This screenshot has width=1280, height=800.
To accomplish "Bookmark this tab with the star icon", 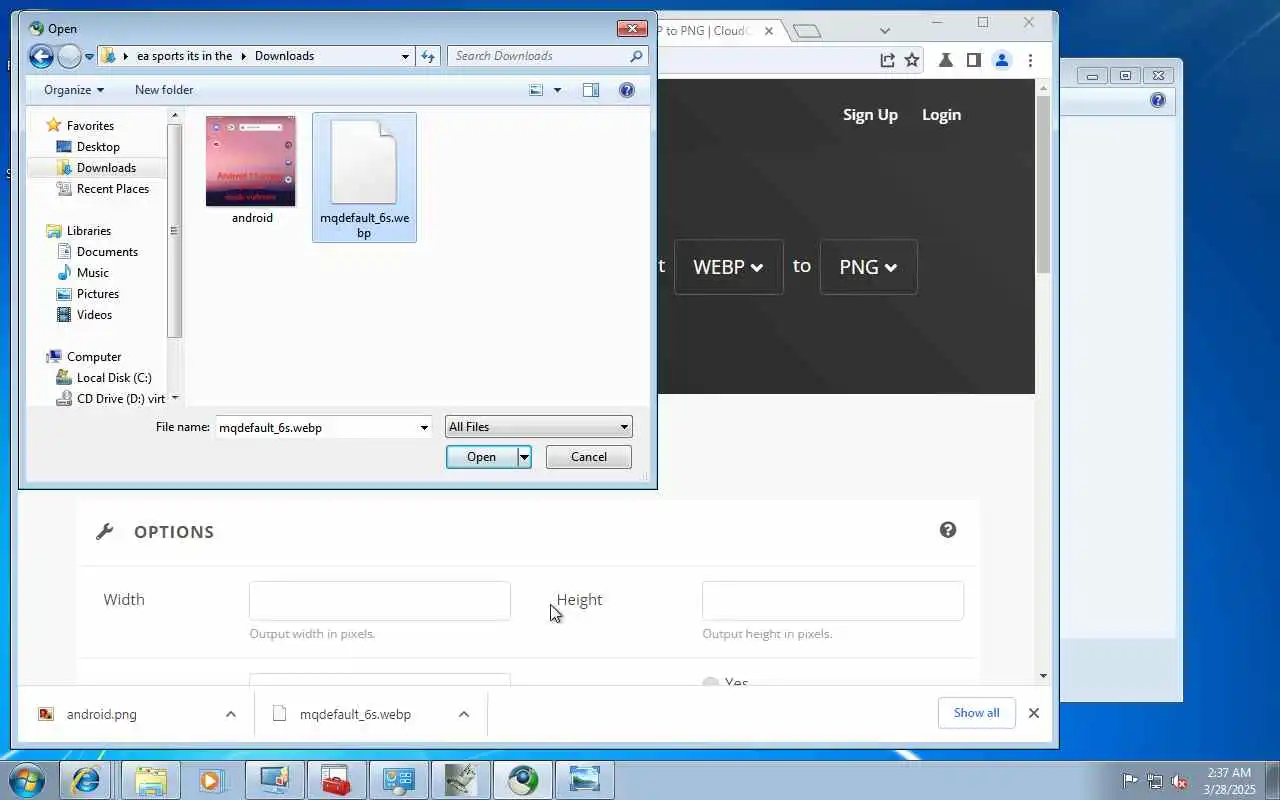I will 912,60.
